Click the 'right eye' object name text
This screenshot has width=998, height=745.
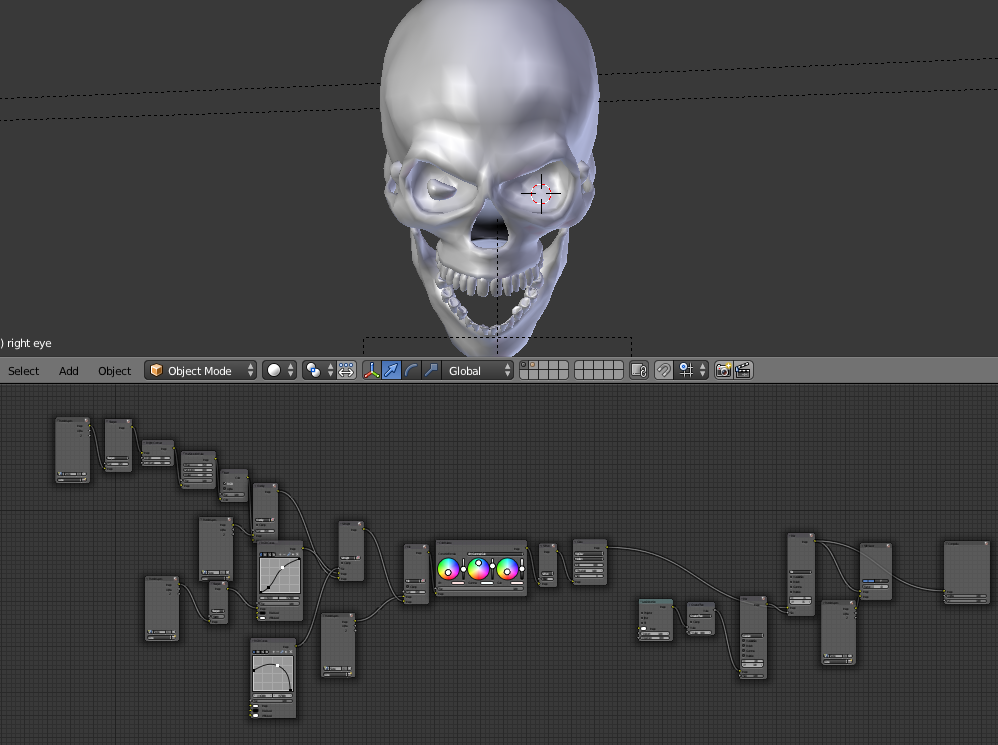(29, 344)
